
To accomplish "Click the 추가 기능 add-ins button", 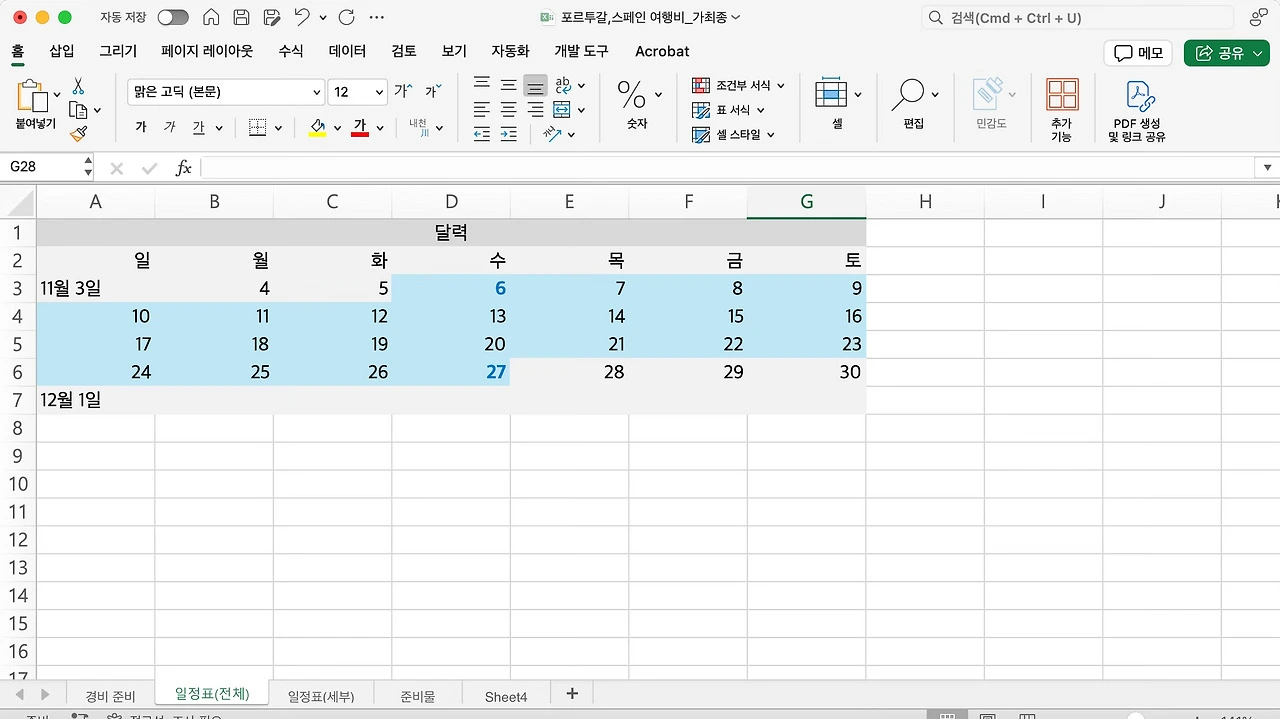I will click(x=1062, y=109).
